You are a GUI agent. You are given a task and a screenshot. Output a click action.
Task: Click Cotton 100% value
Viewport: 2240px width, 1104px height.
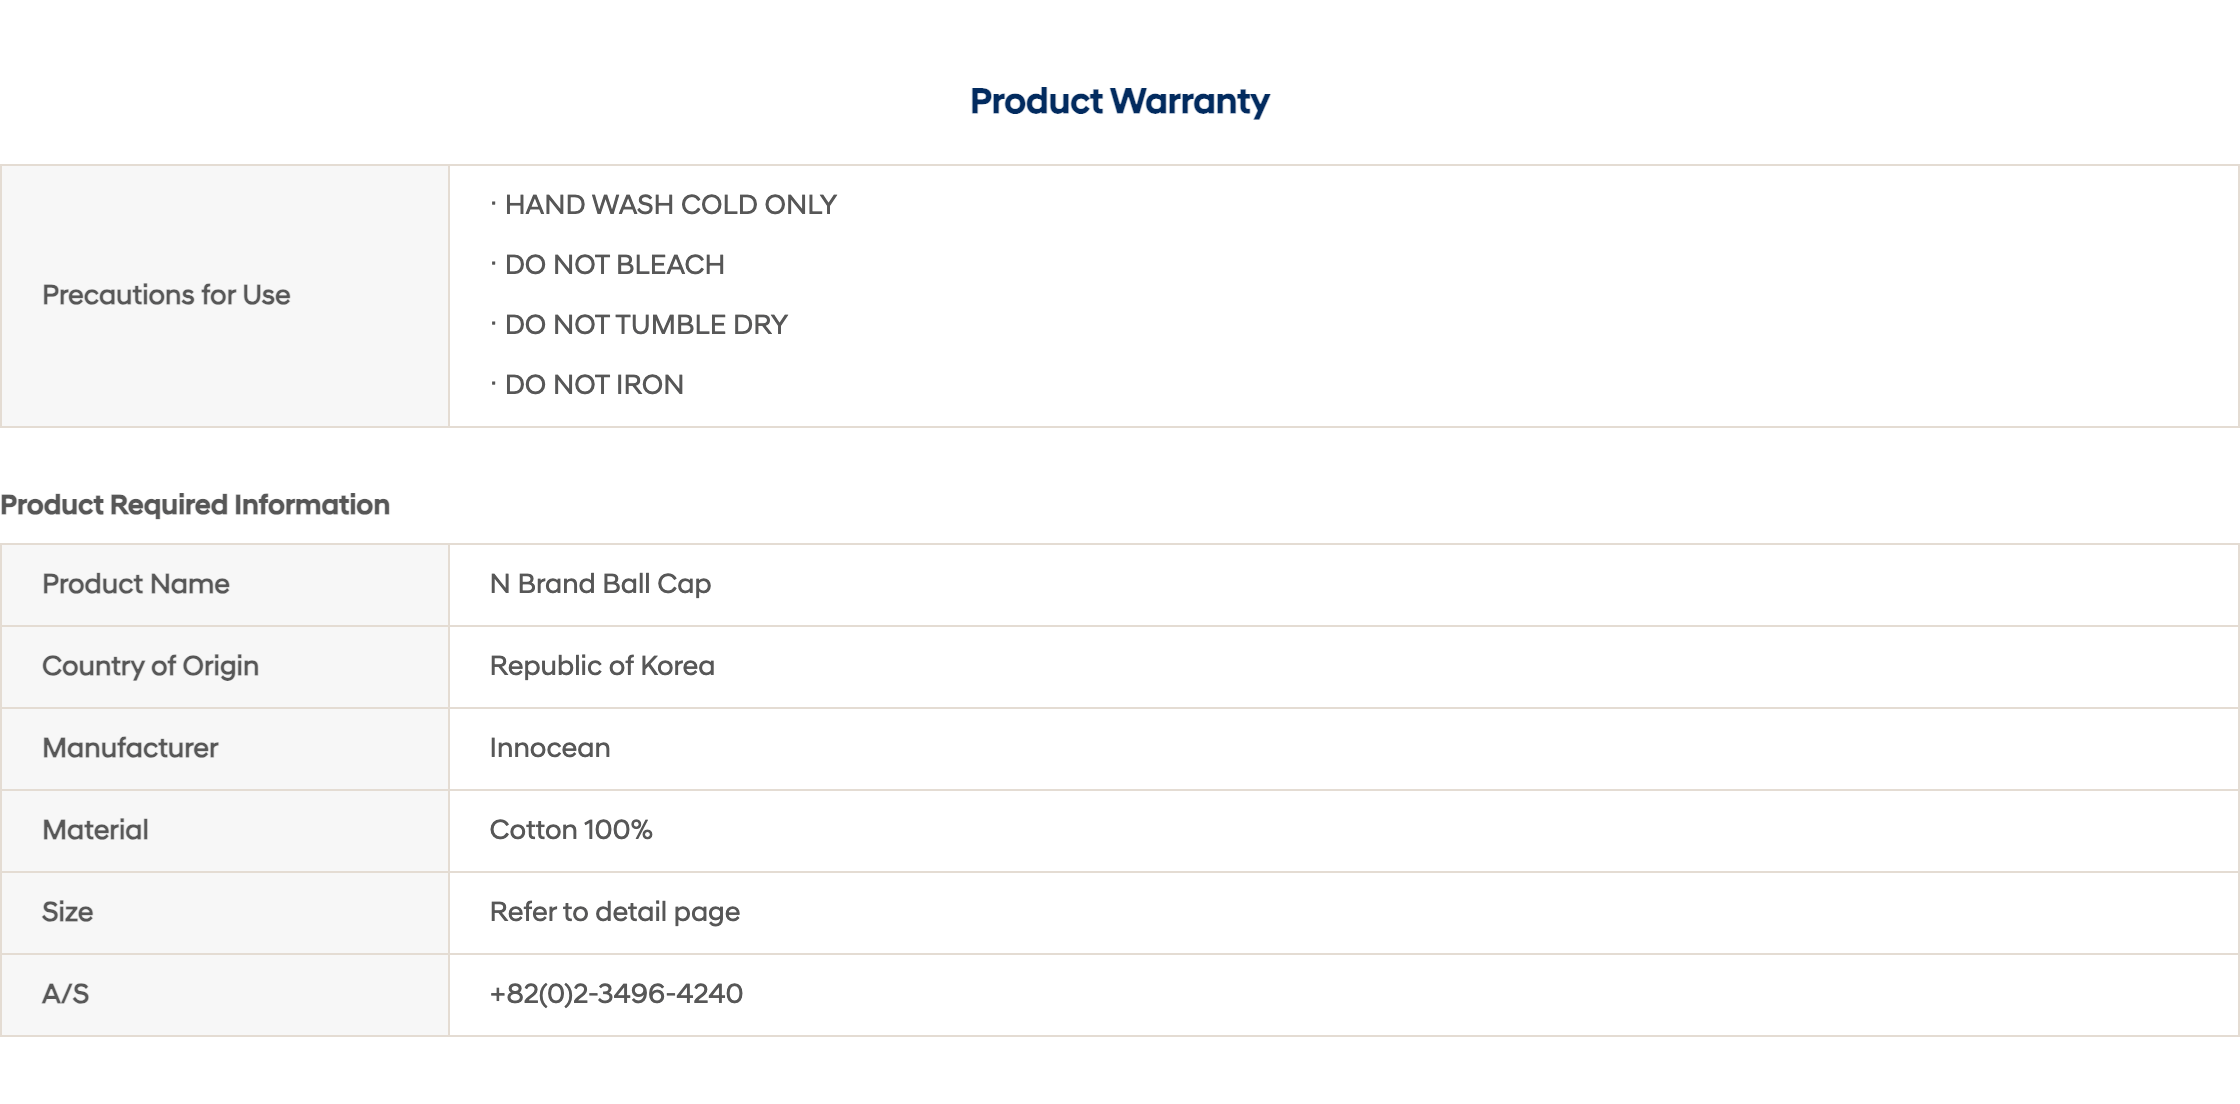[x=571, y=830]
